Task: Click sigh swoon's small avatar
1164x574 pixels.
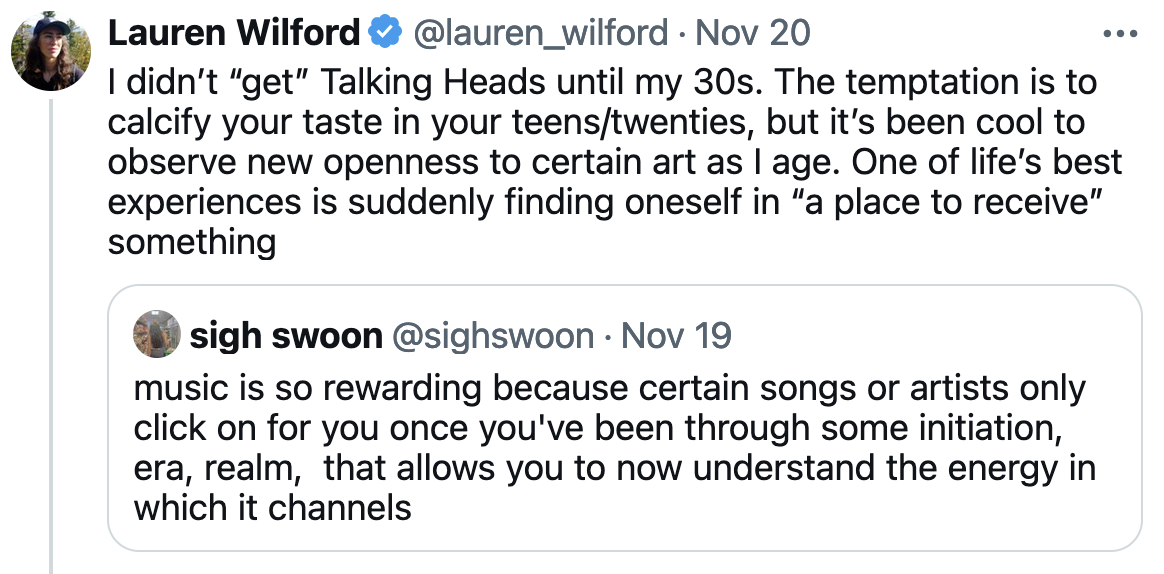Action: click(x=157, y=334)
